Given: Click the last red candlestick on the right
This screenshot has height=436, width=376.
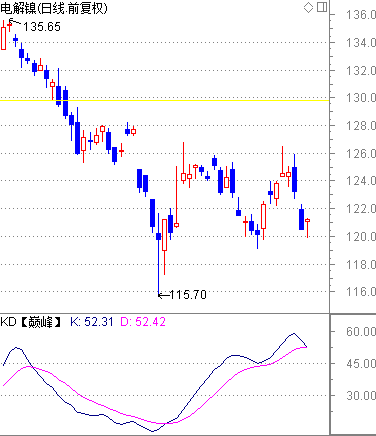Looking at the screenshot, I should click(x=307, y=227).
